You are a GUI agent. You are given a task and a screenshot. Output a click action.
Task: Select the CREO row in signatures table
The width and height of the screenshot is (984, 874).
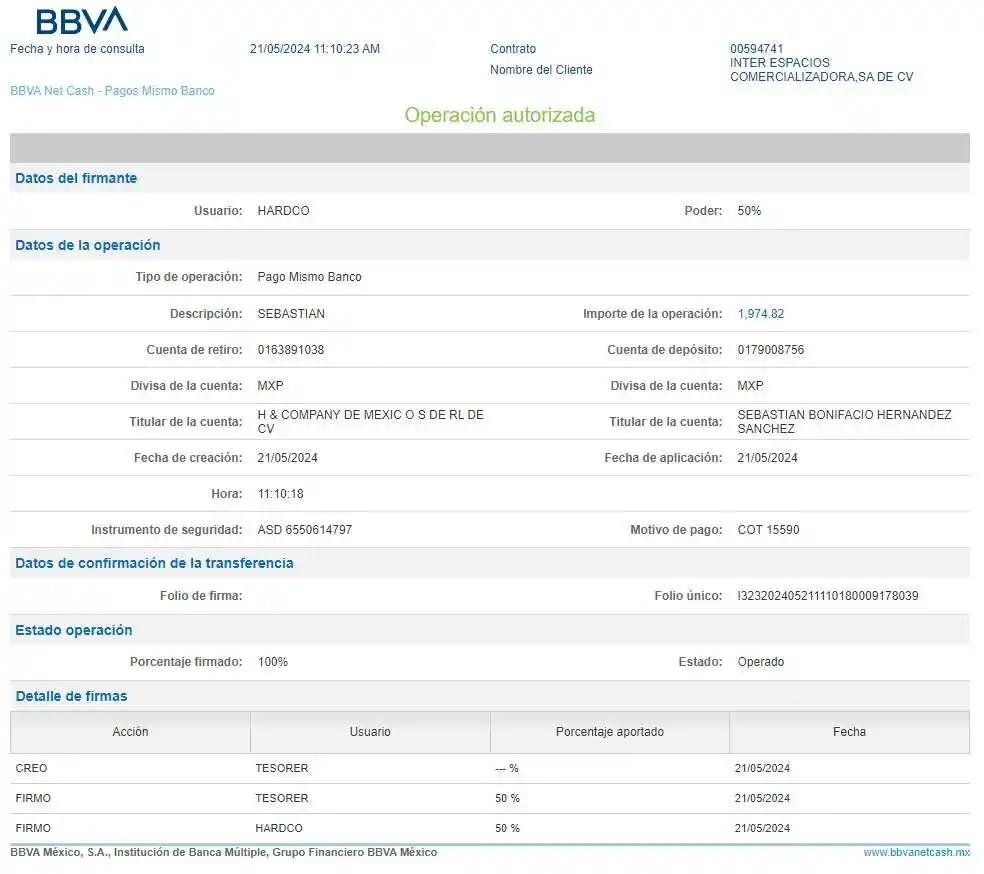(x=32, y=768)
